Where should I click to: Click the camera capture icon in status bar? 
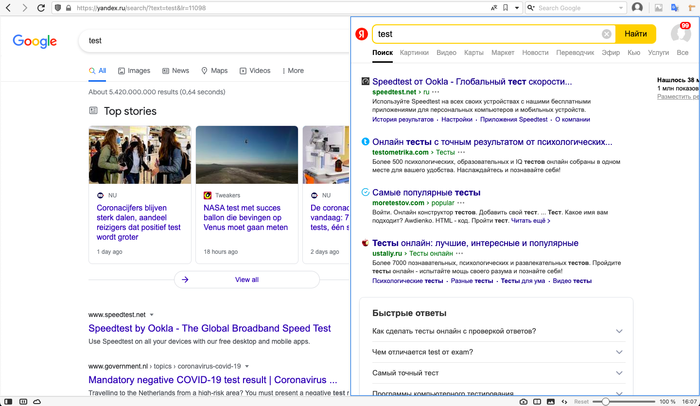pos(523,400)
